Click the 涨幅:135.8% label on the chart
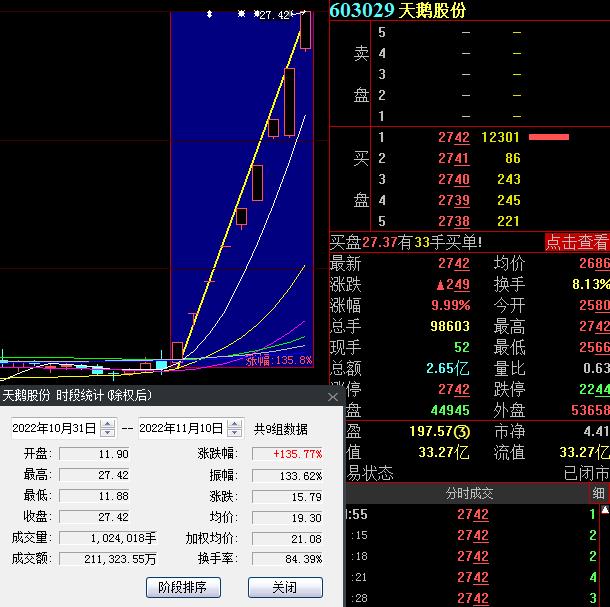The width and height of the screenshot is (610, 607). [x=279, y=360]
